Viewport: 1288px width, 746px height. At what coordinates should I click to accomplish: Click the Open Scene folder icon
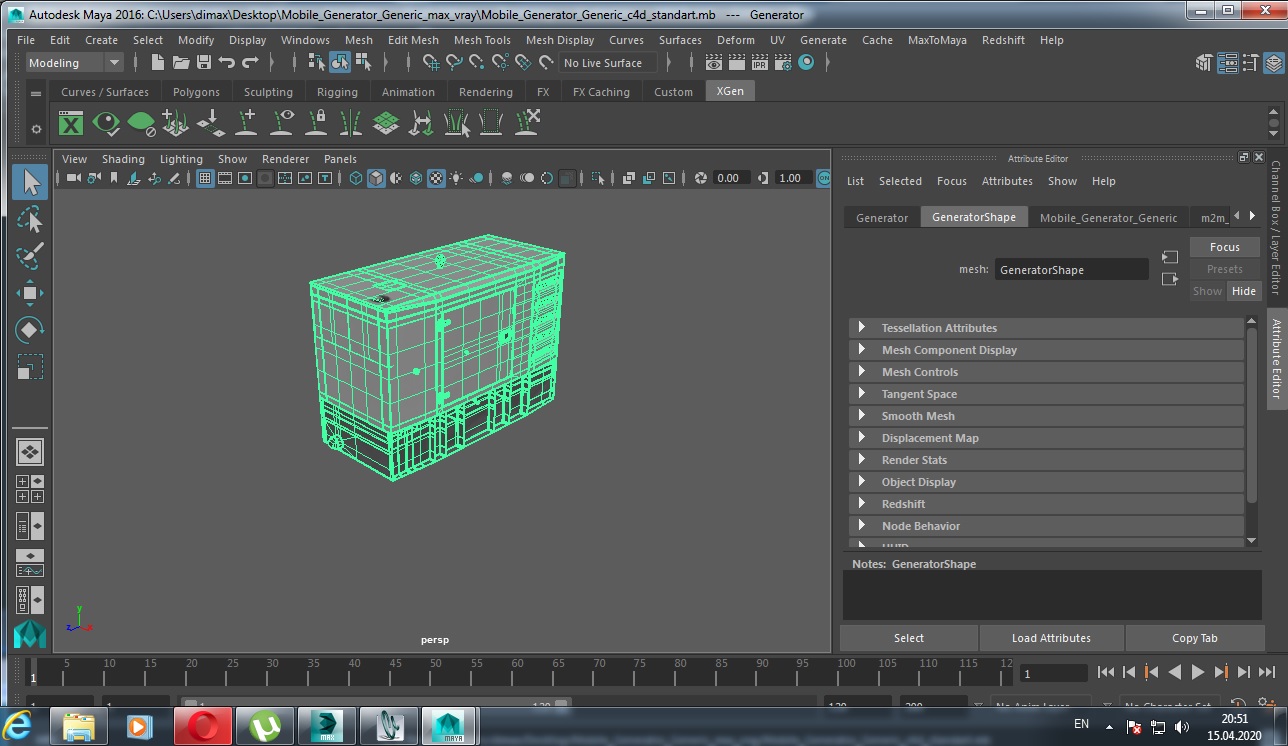(181, 62)
